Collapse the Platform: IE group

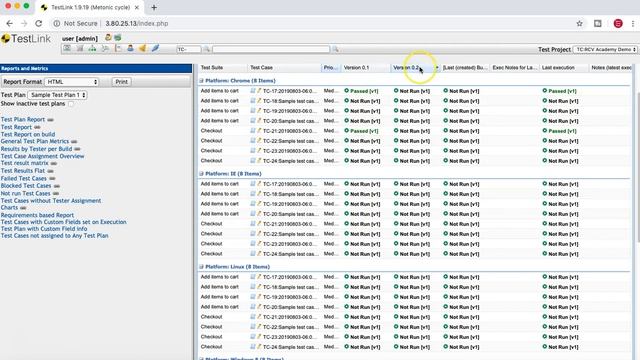click(201, 174)
